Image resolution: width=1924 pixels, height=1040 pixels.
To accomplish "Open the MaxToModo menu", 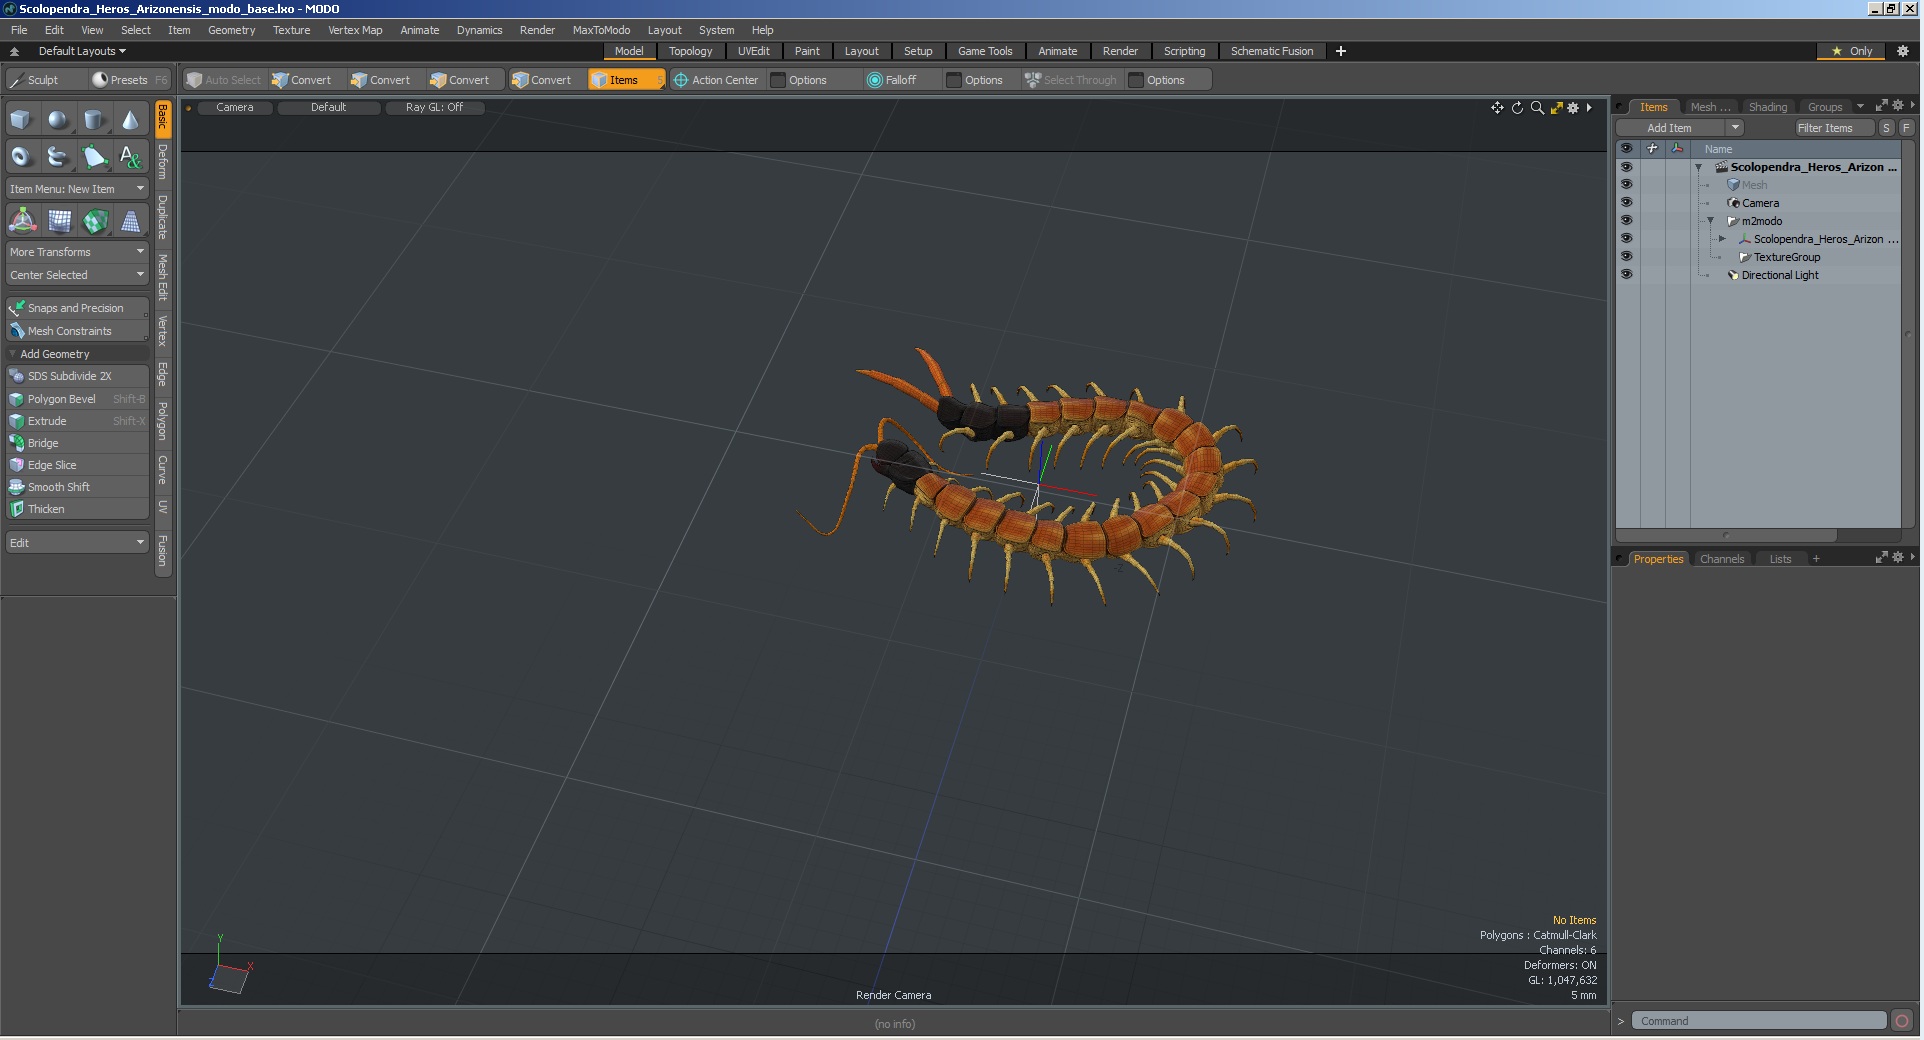I will (x=601, y=30).
